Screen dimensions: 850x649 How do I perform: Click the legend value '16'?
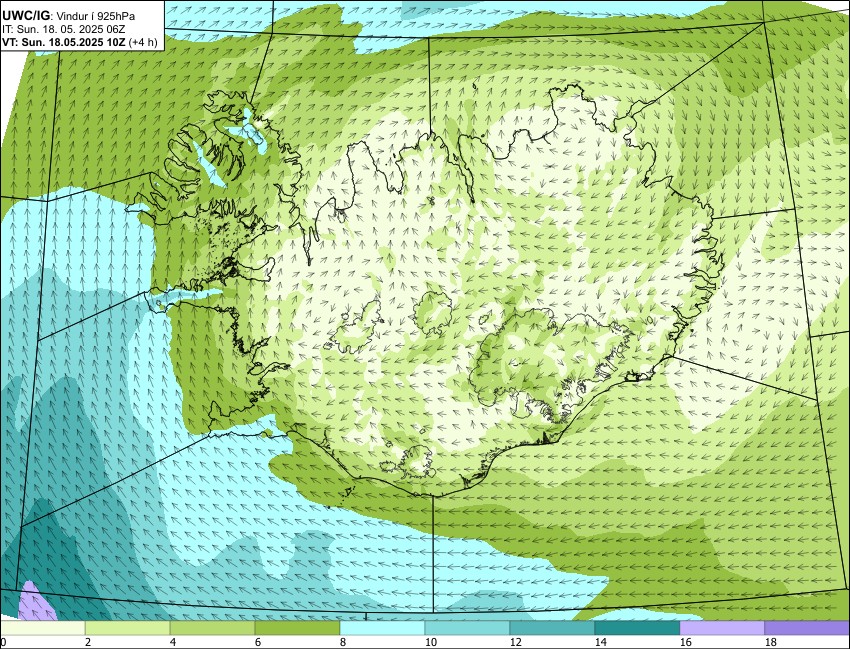(x=686, y=642)
